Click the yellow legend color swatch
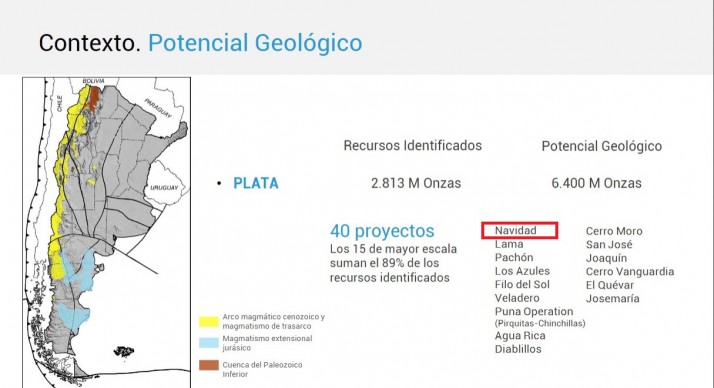The height and width of the screenshot is (388, 714). click(209, 322)
